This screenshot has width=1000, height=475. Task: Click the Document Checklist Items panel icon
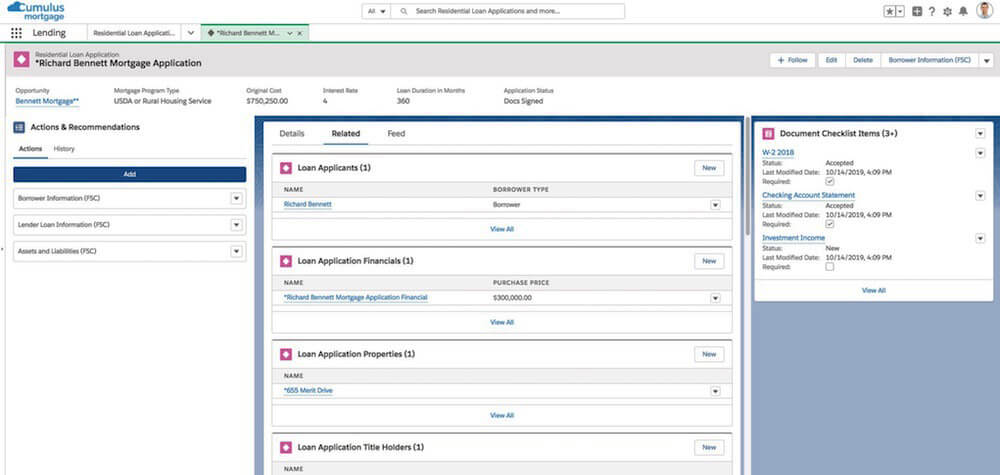click(x=767, y=133)
